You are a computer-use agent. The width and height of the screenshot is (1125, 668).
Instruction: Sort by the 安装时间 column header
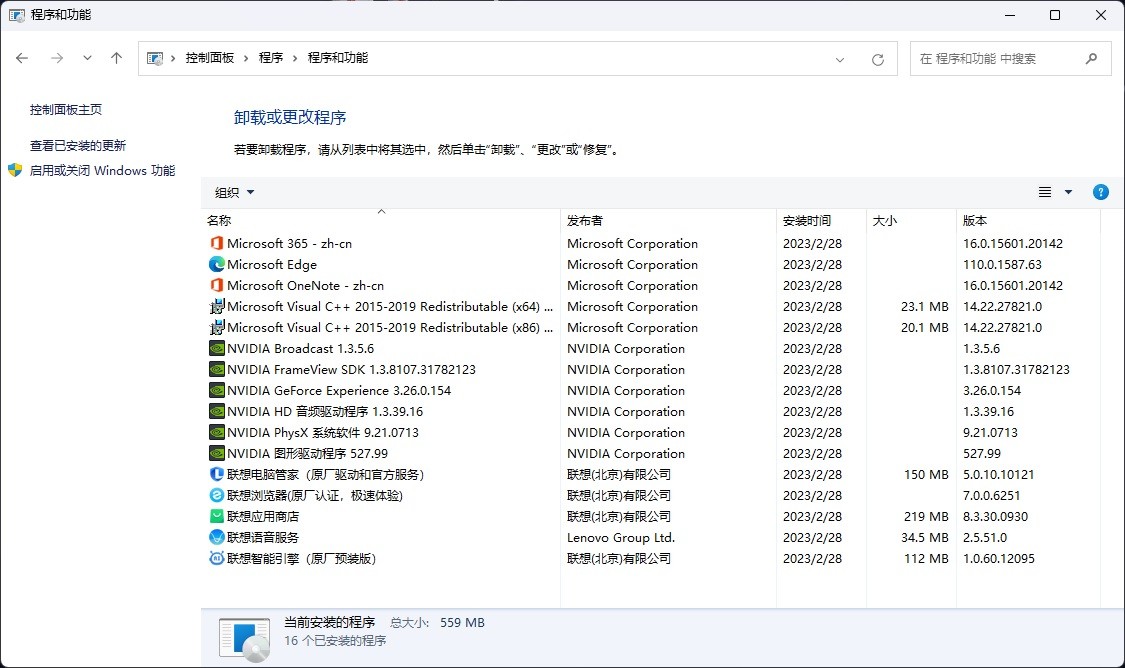coord(822,220)
